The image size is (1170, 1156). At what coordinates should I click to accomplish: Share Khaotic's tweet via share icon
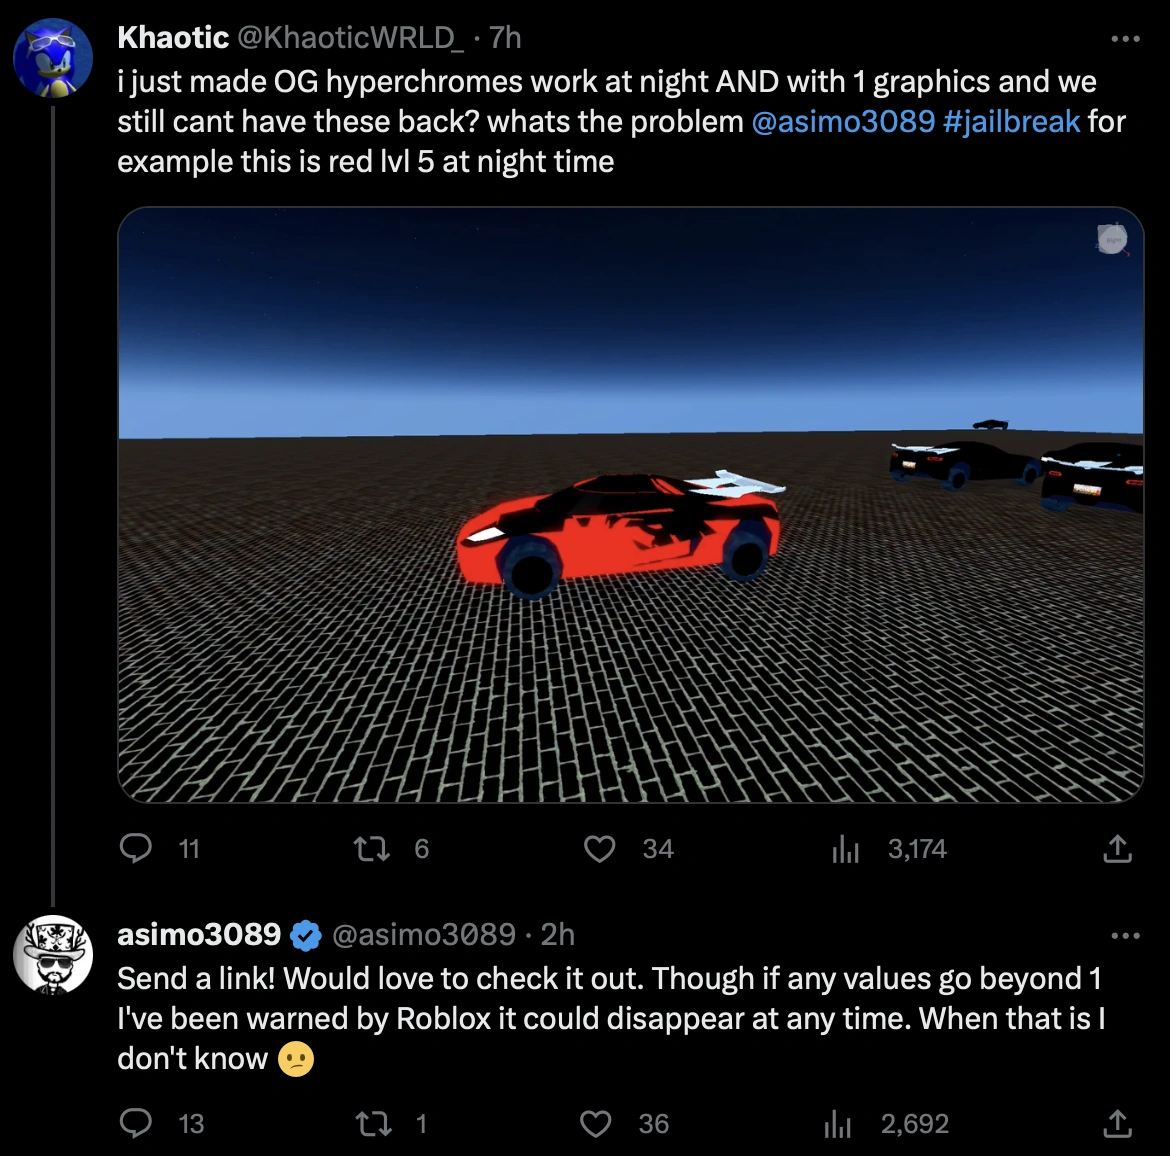(1117, 849)
